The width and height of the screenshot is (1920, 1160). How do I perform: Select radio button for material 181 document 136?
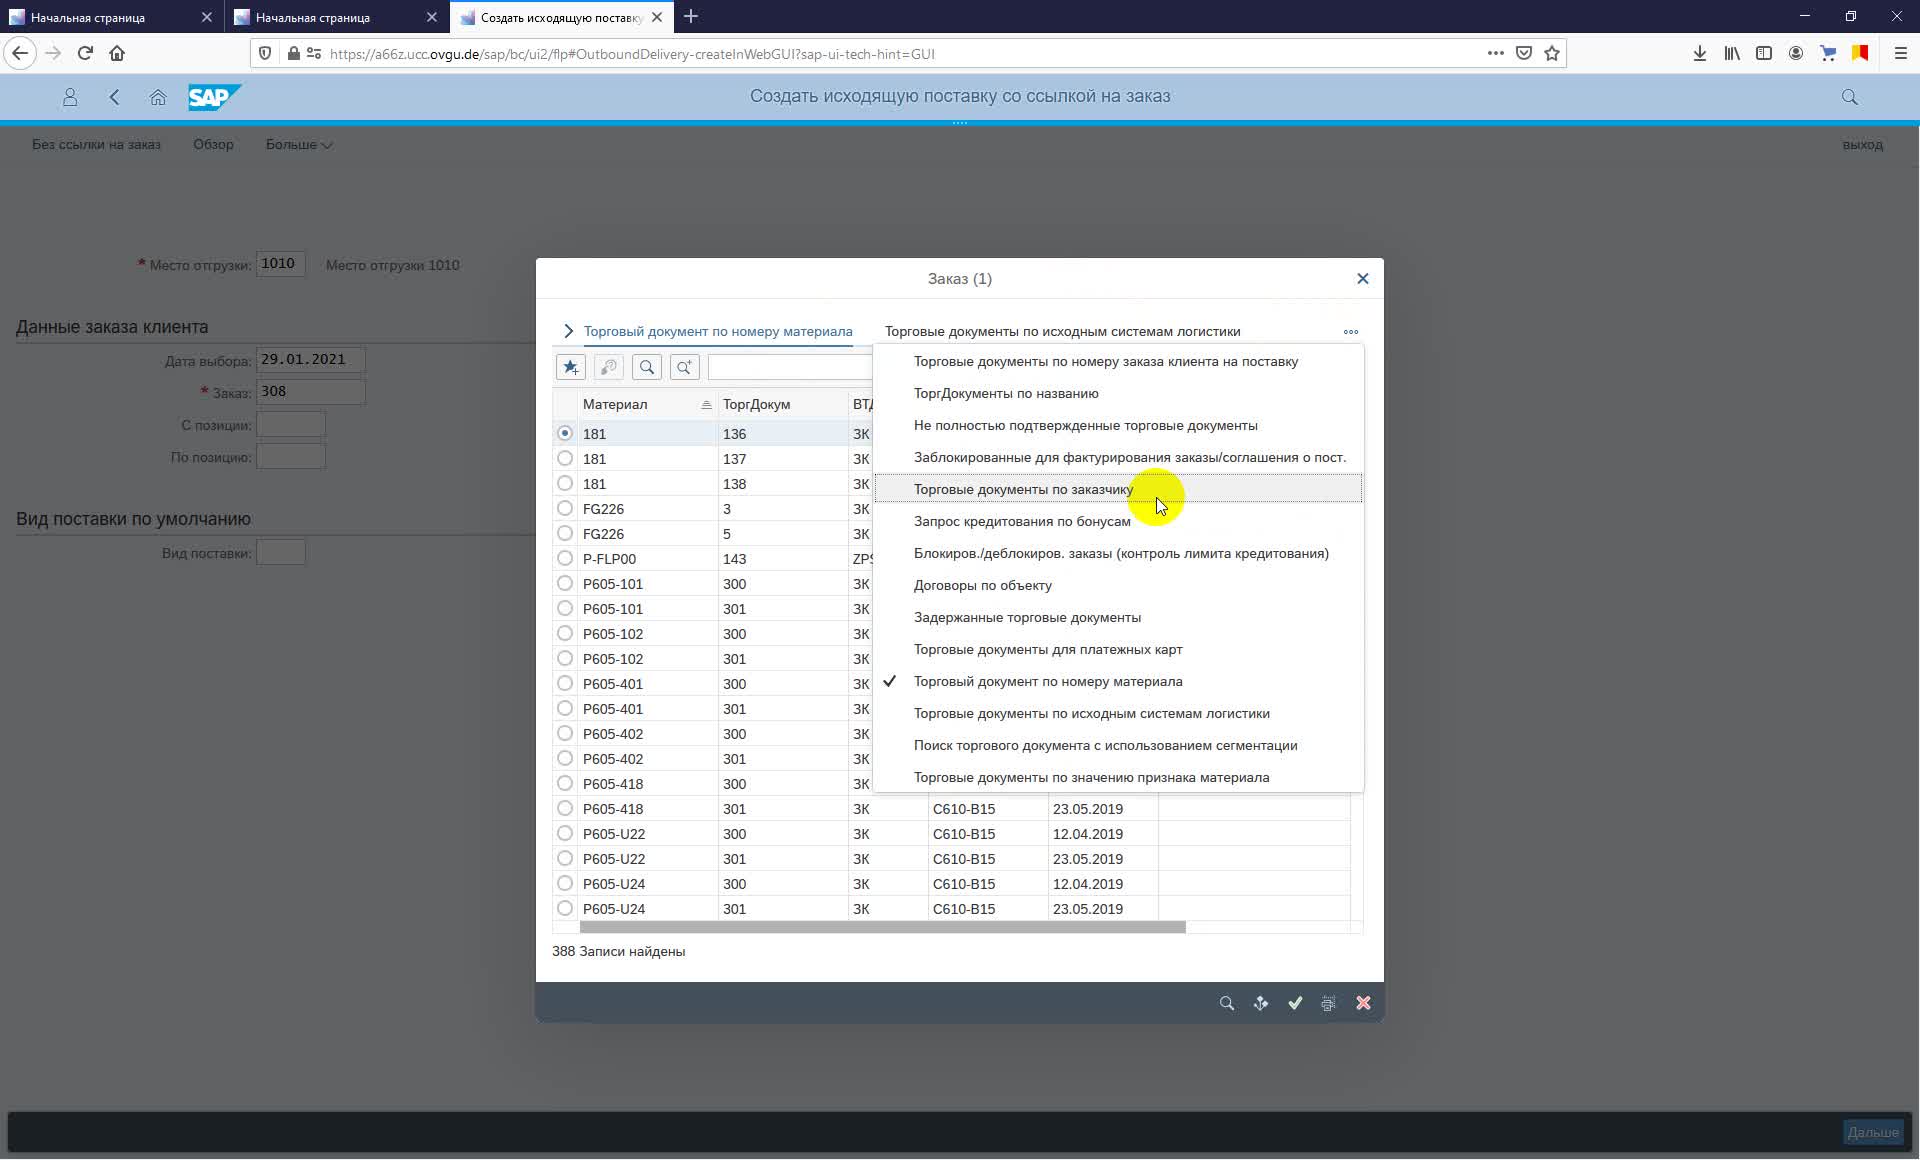(565, 433)
